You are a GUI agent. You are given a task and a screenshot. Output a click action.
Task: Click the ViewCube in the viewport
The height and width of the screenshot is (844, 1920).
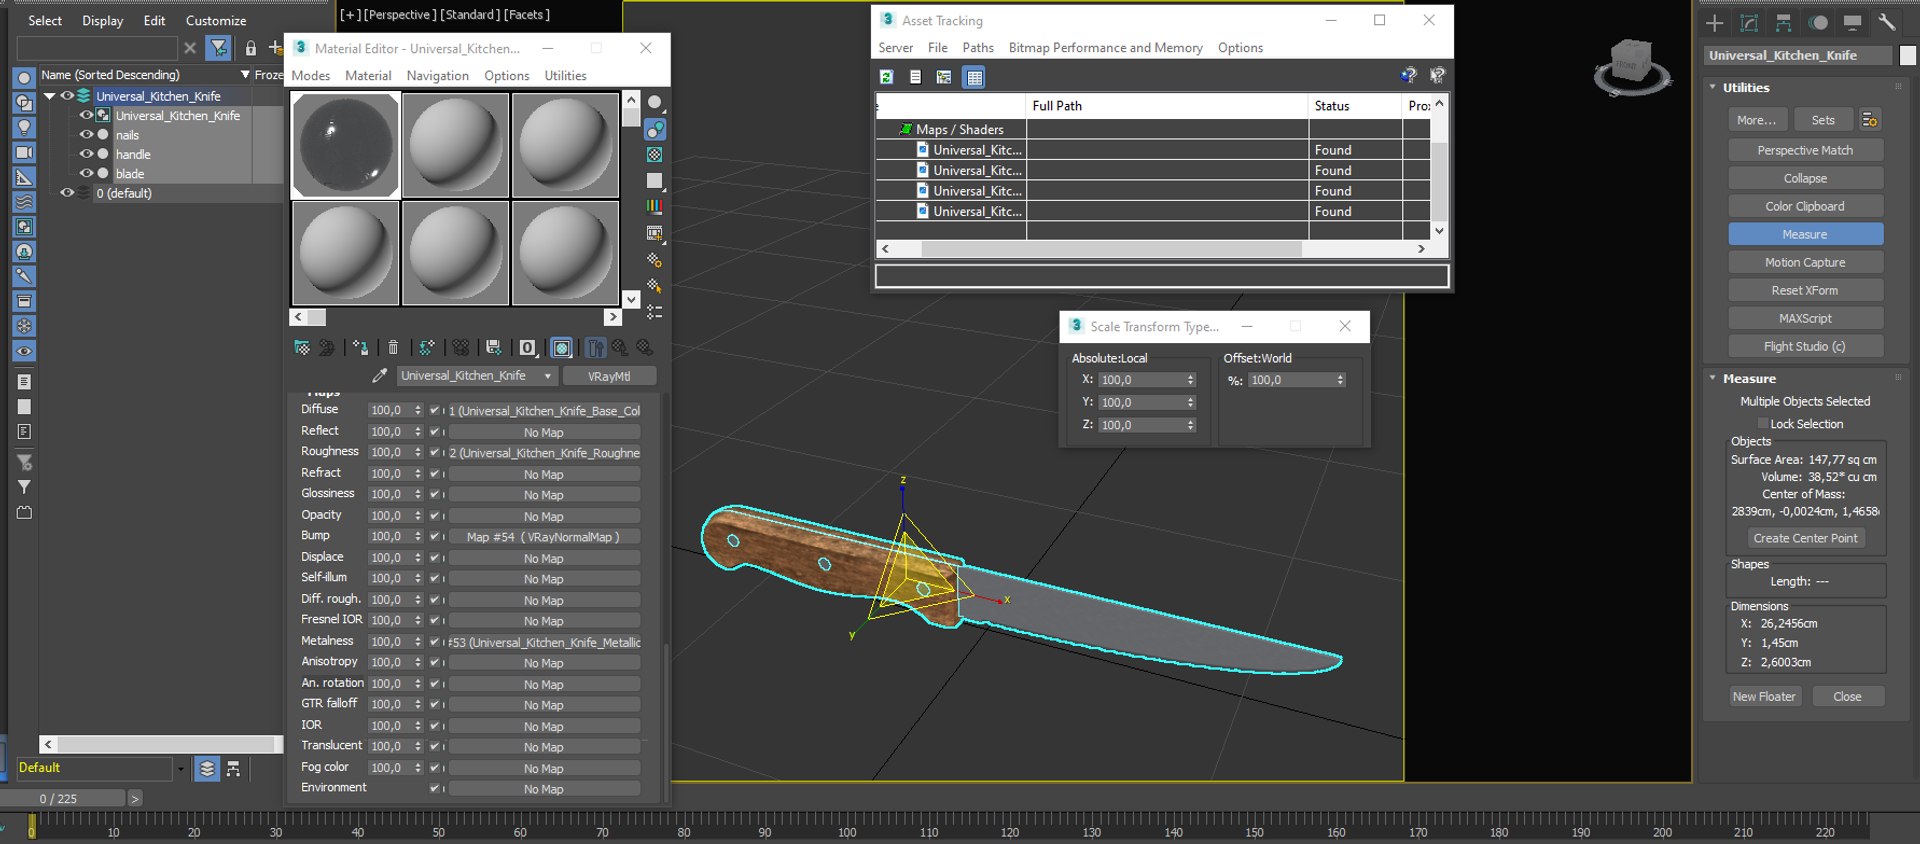point(1632,67)
